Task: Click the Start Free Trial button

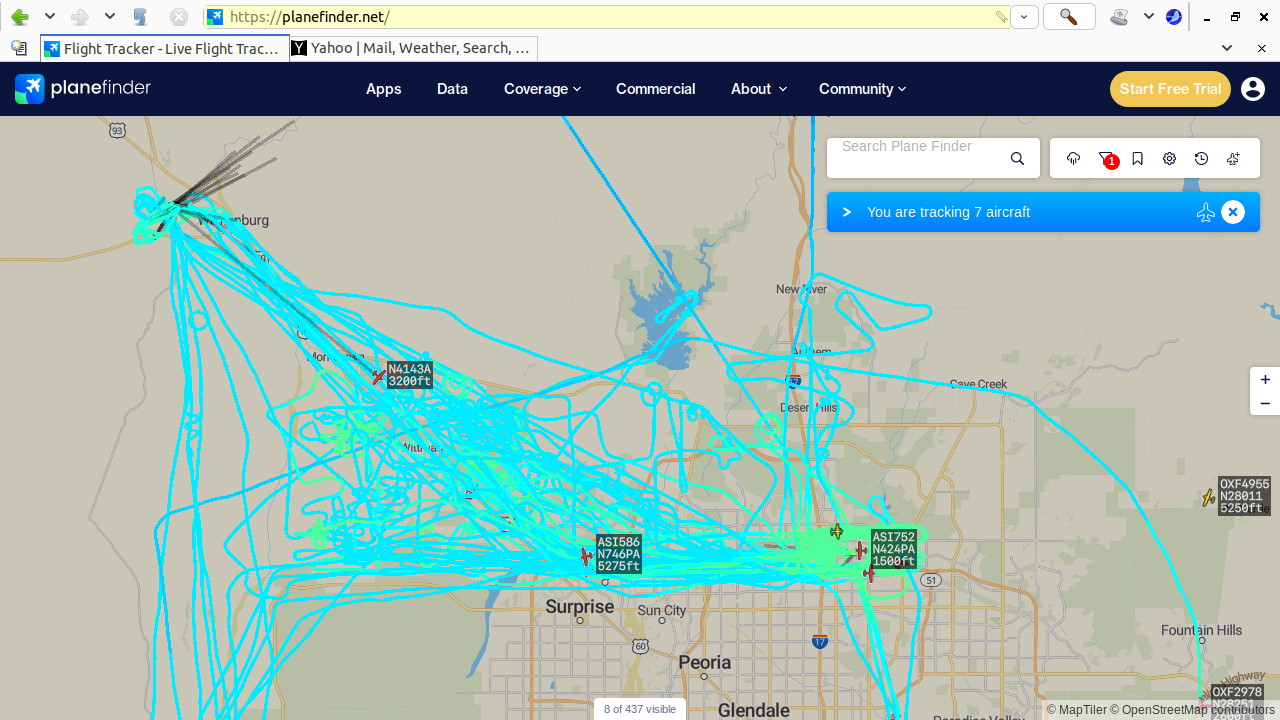Action: [x=1170, y=89]
